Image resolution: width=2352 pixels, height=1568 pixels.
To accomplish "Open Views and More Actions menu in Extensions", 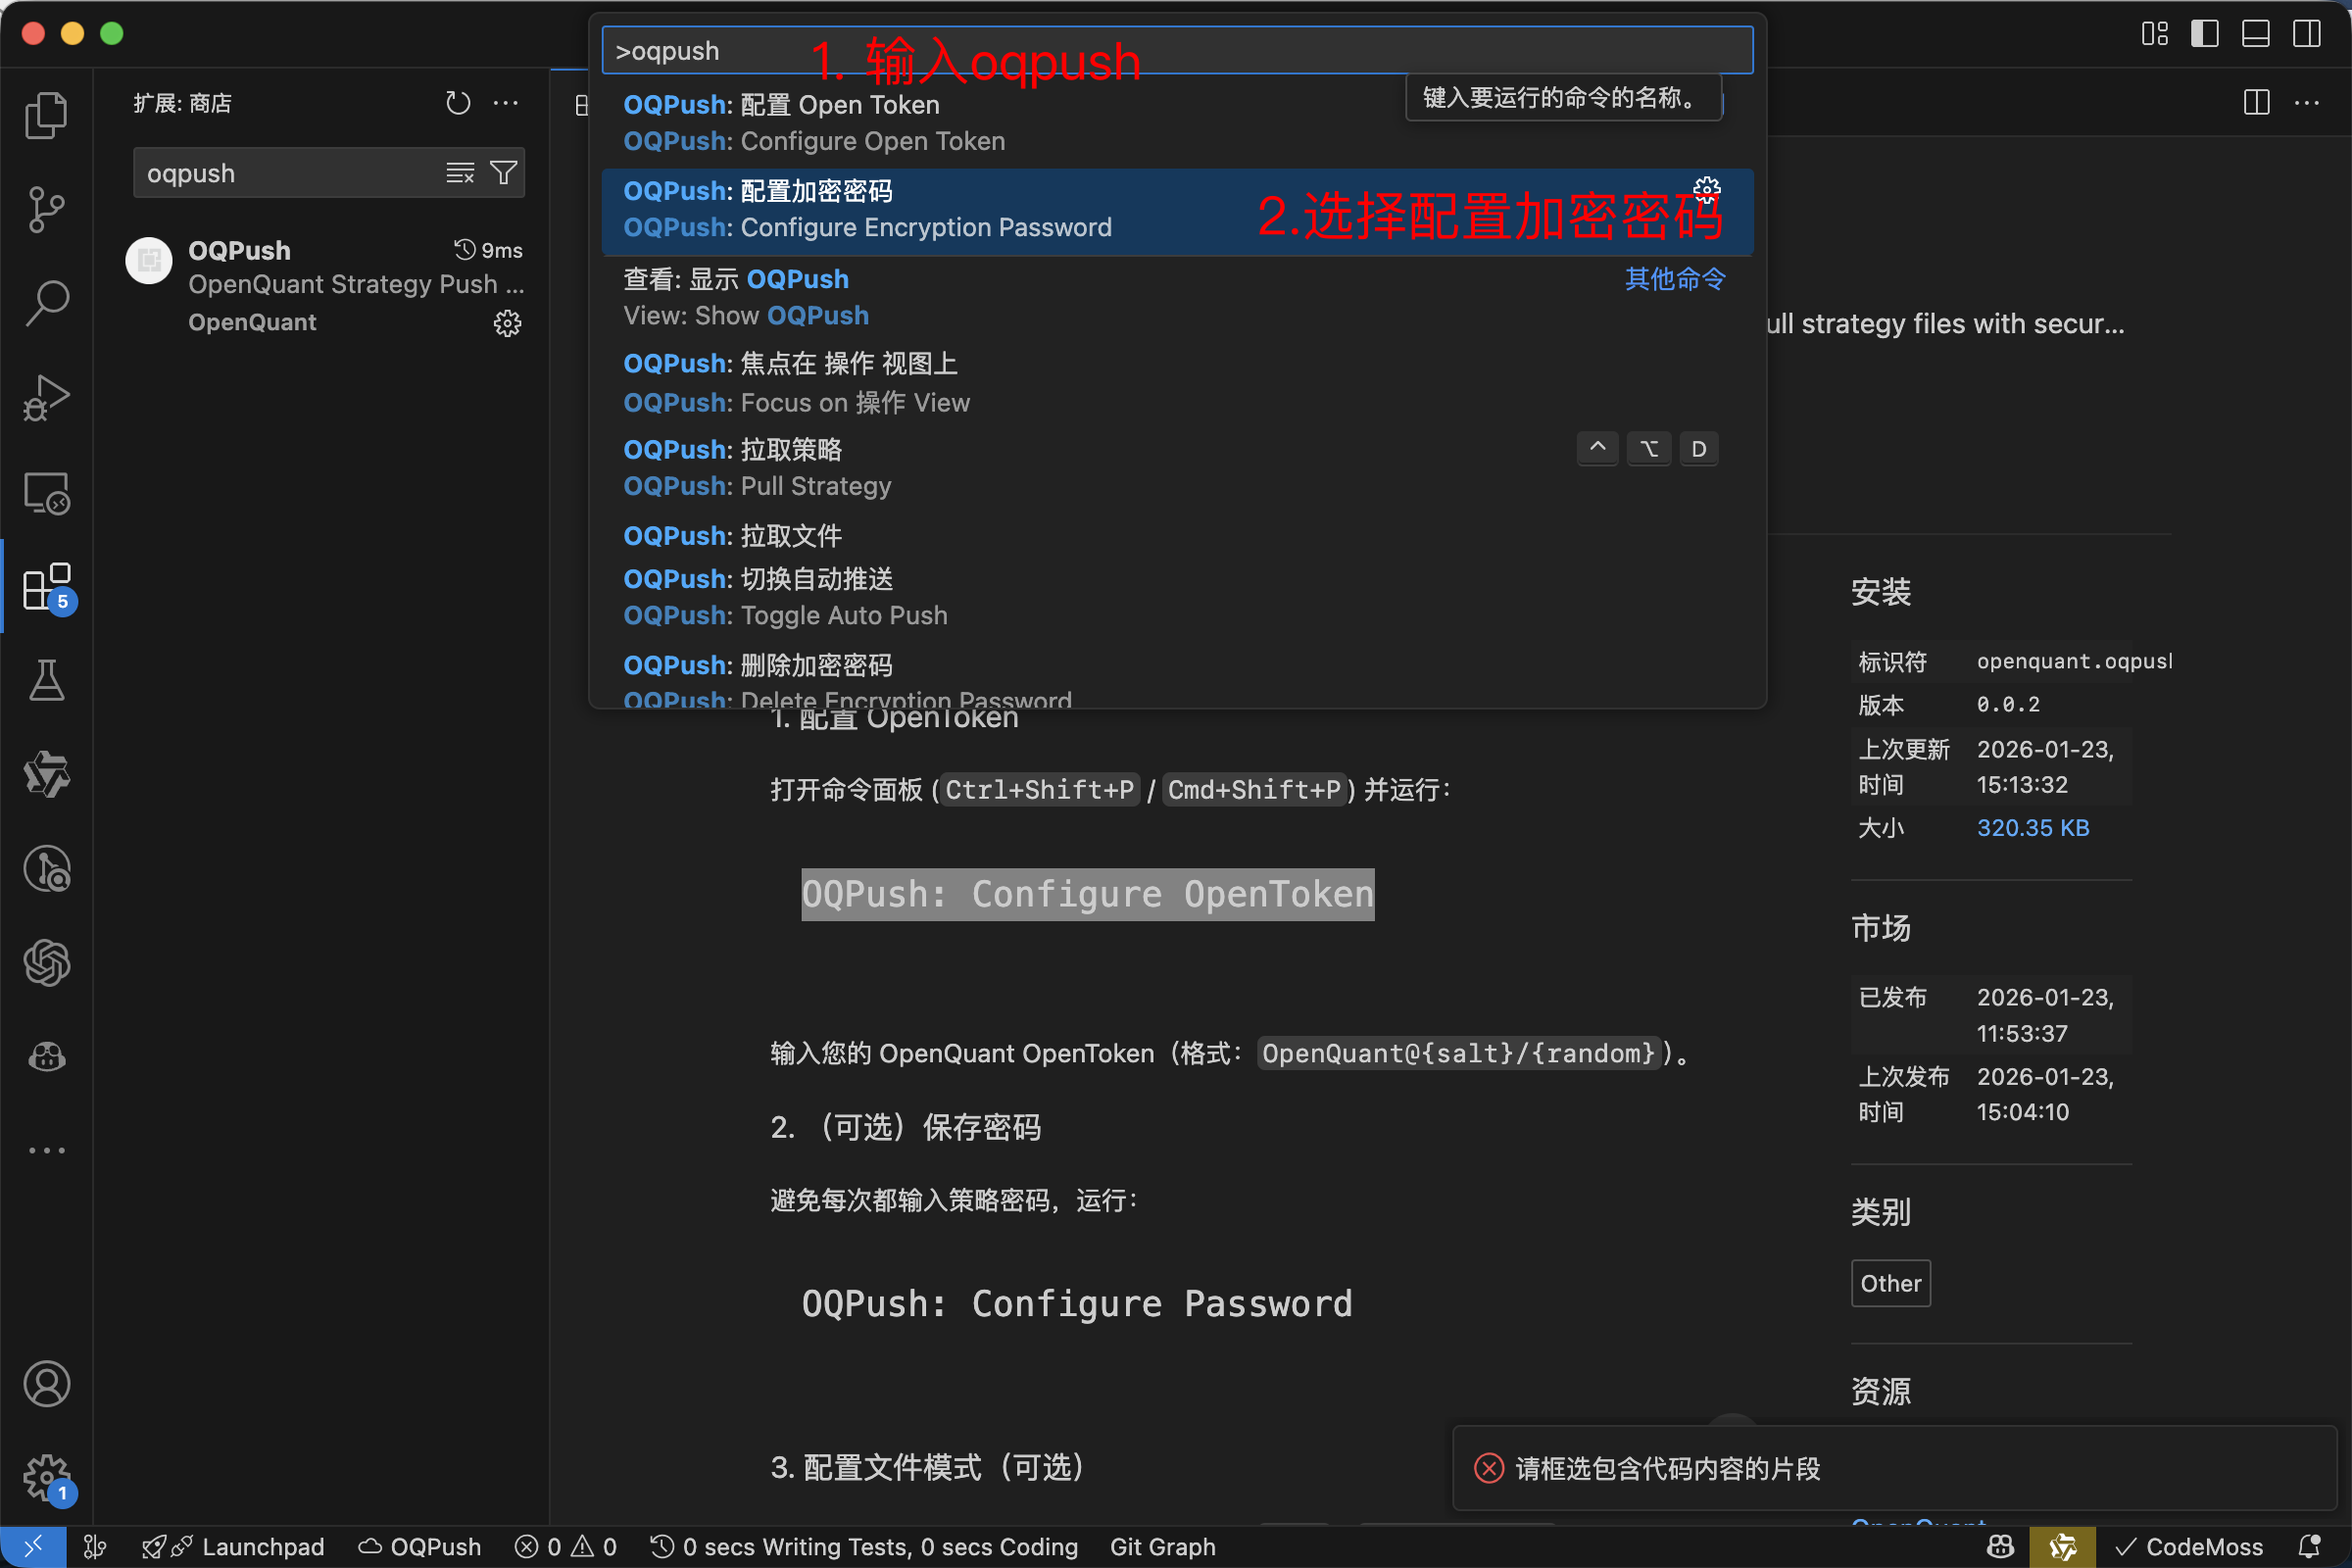I will point(506,103).
